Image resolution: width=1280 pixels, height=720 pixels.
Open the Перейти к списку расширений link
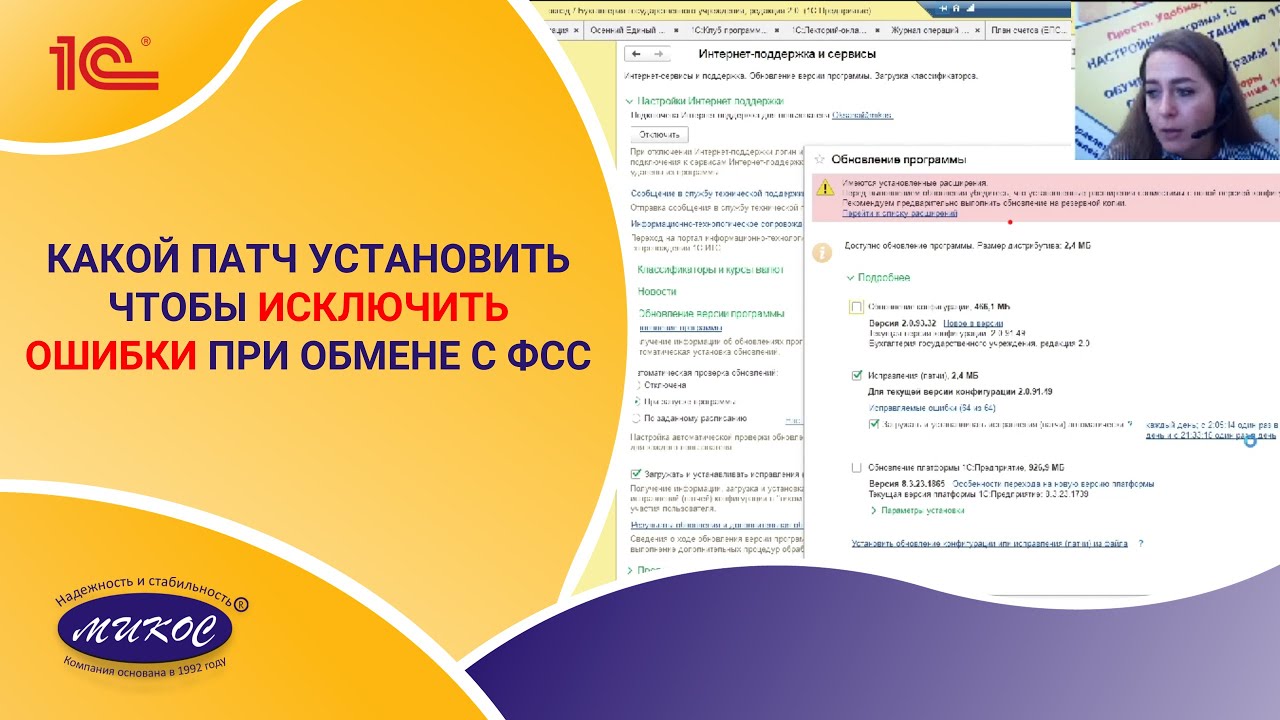click(900, 213)
